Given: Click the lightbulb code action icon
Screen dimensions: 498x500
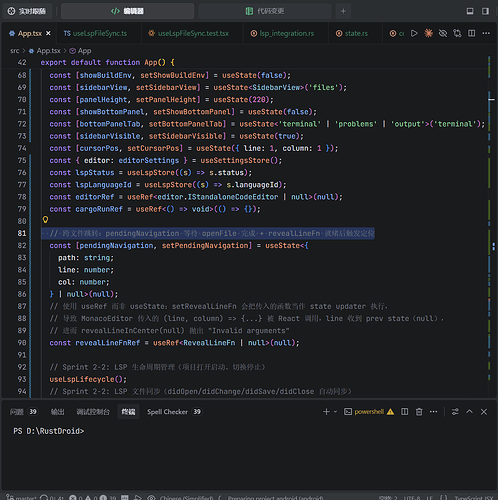Looking at the screenshot, I should click(x=45, y=220).
